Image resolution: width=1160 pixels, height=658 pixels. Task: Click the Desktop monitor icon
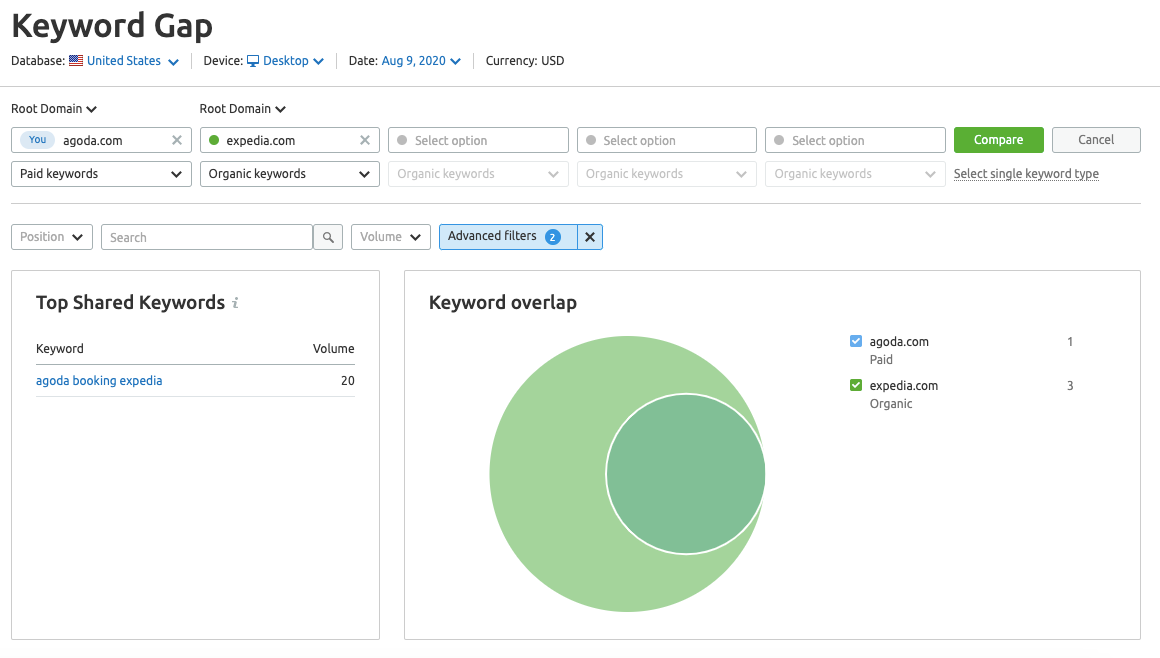253,61
